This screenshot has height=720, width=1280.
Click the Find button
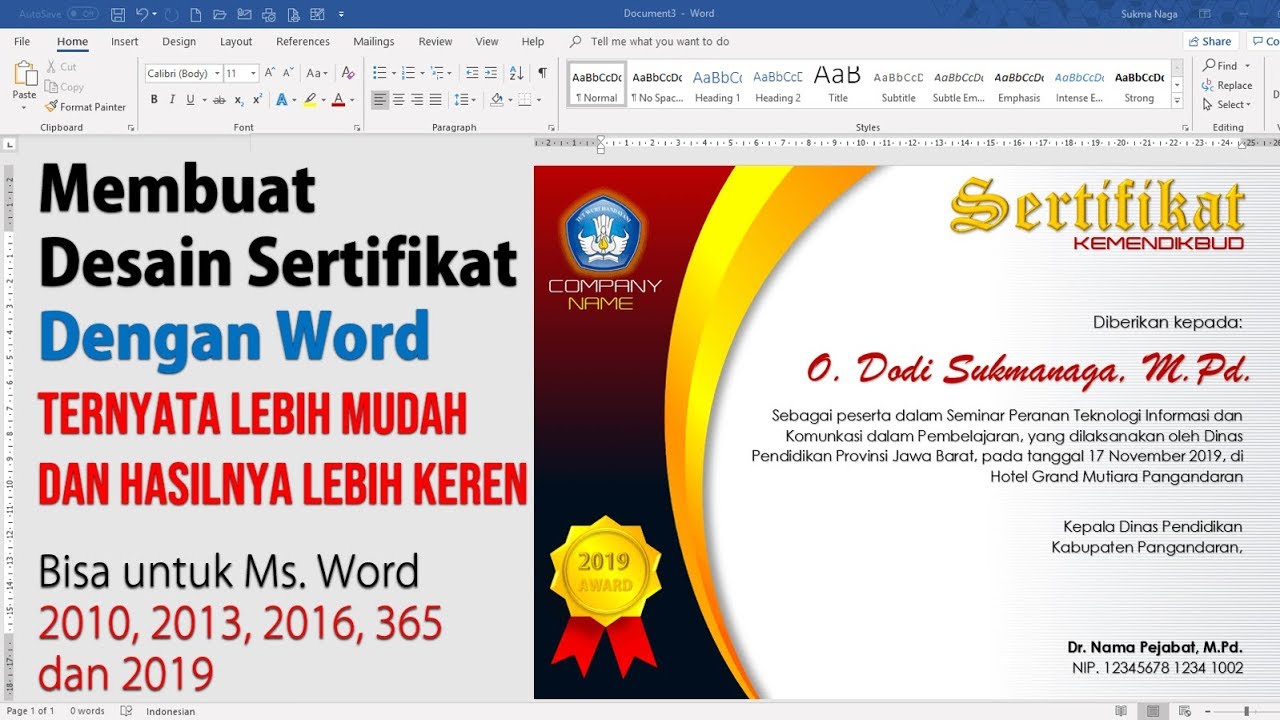click(1220, 66)
